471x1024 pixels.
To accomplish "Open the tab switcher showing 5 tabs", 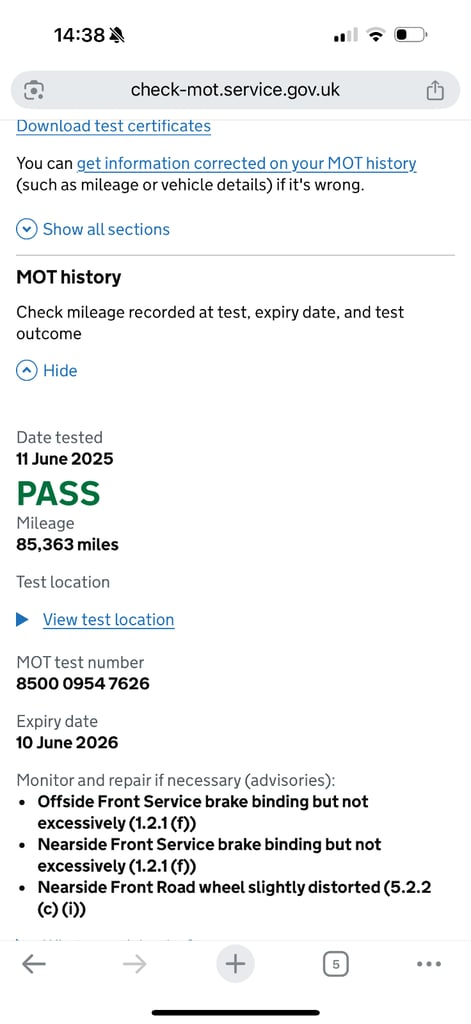I will (336, 964).
